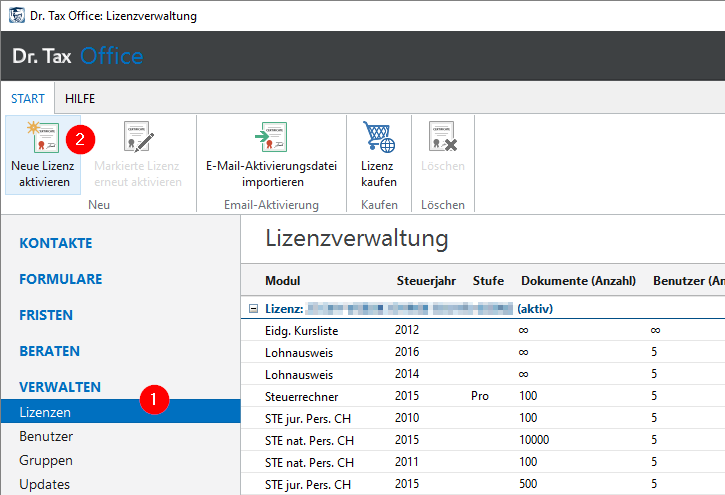Collapse the Lizenz group row
The height and width of the screenshot is (495, 725).
pos(253,308)
